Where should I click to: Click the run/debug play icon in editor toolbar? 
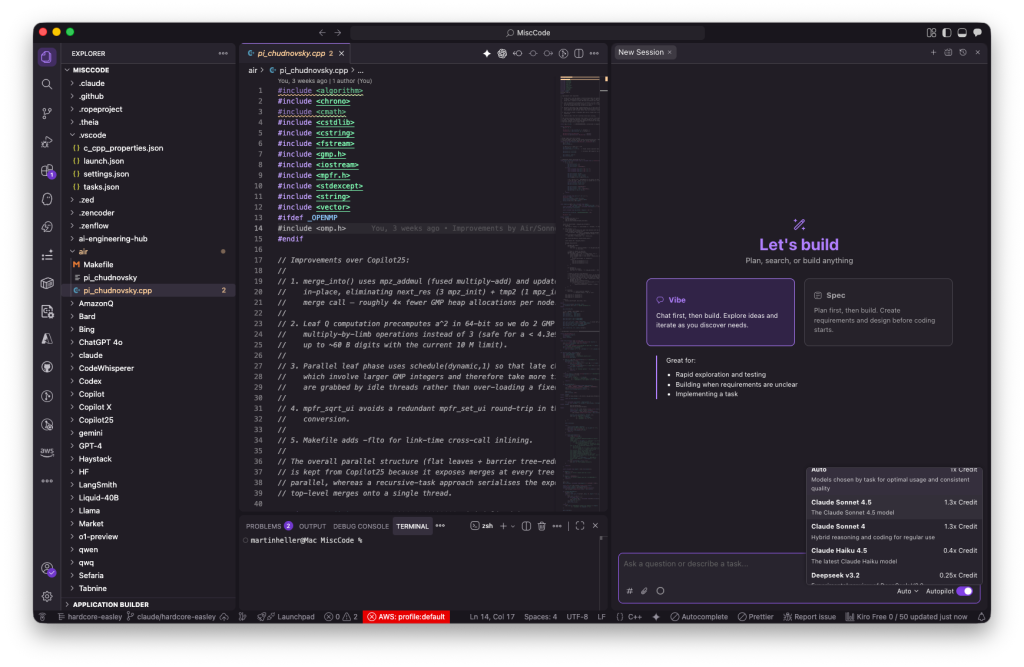[563, 54]
